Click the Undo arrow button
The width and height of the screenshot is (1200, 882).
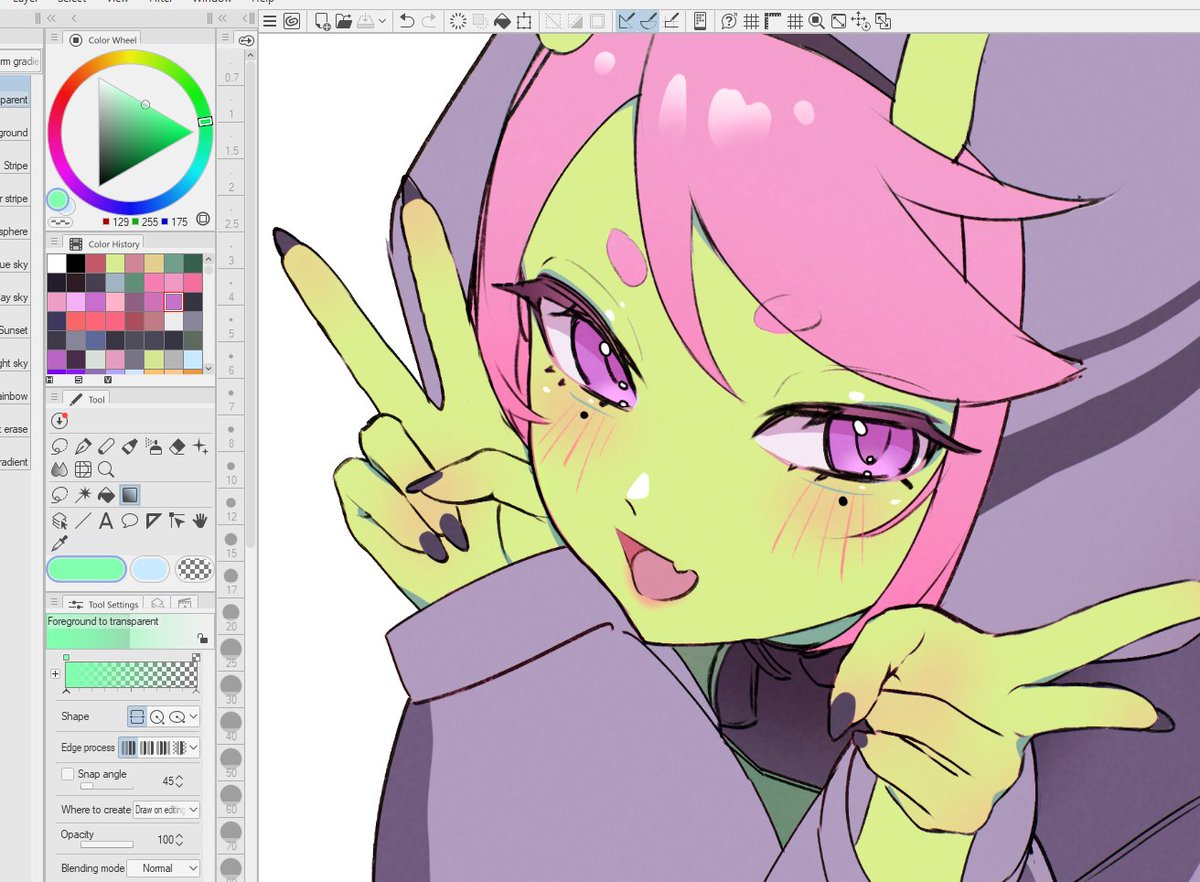pos(408,20)
